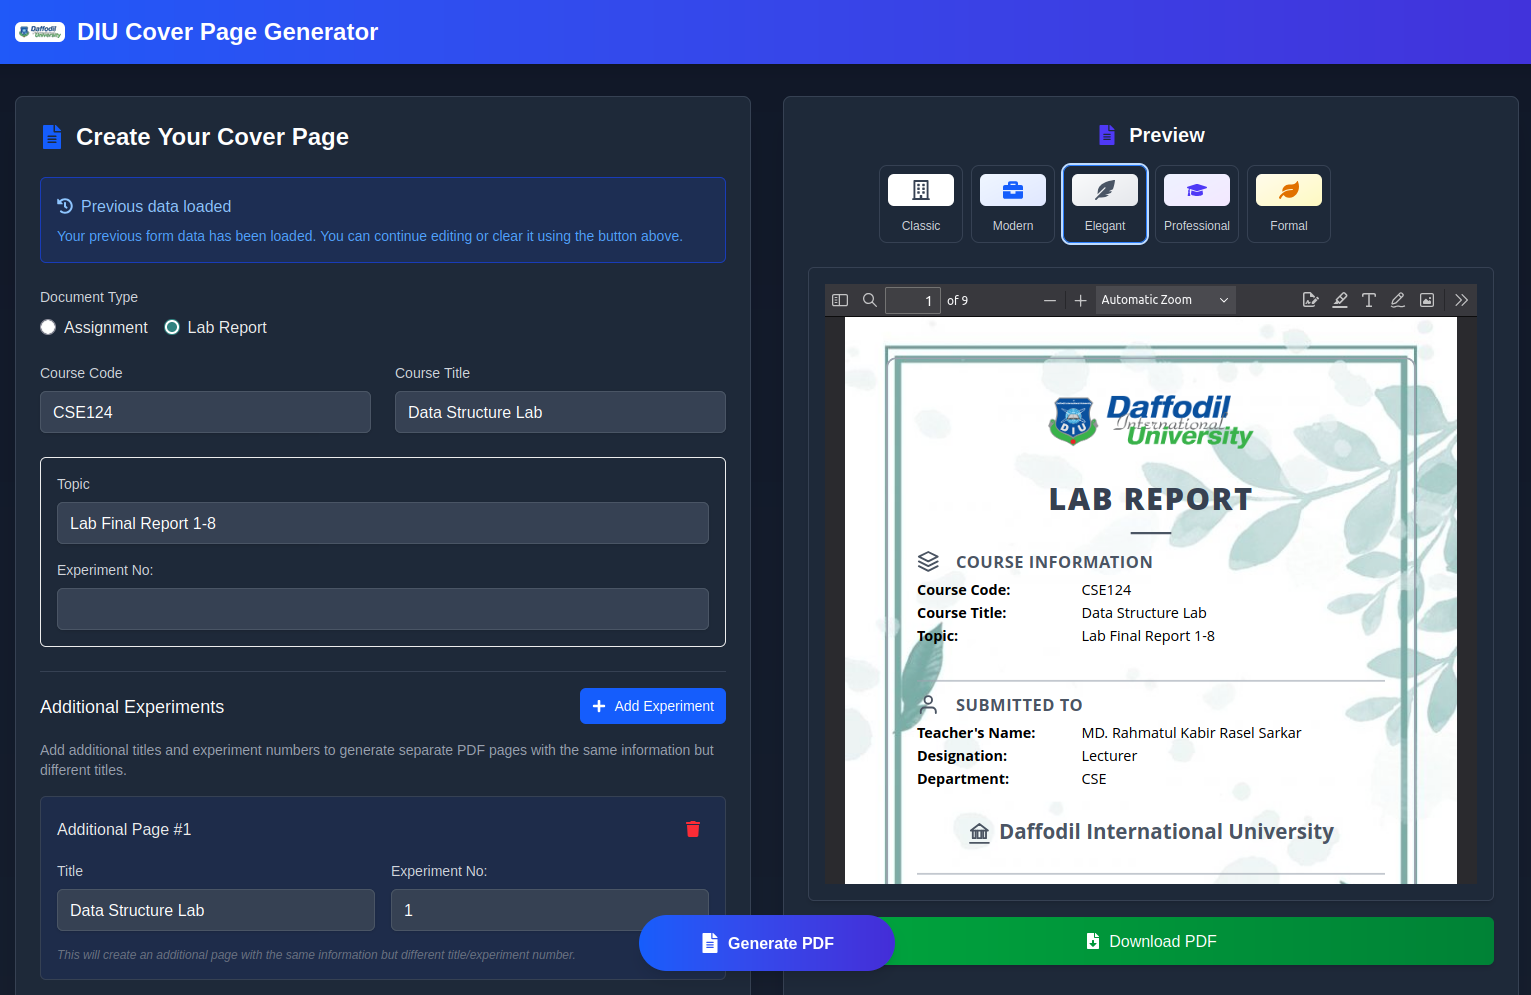Select the draw pencil tool icon
The height and width of the screenshot is (995, 1531).
point(1398,300)
